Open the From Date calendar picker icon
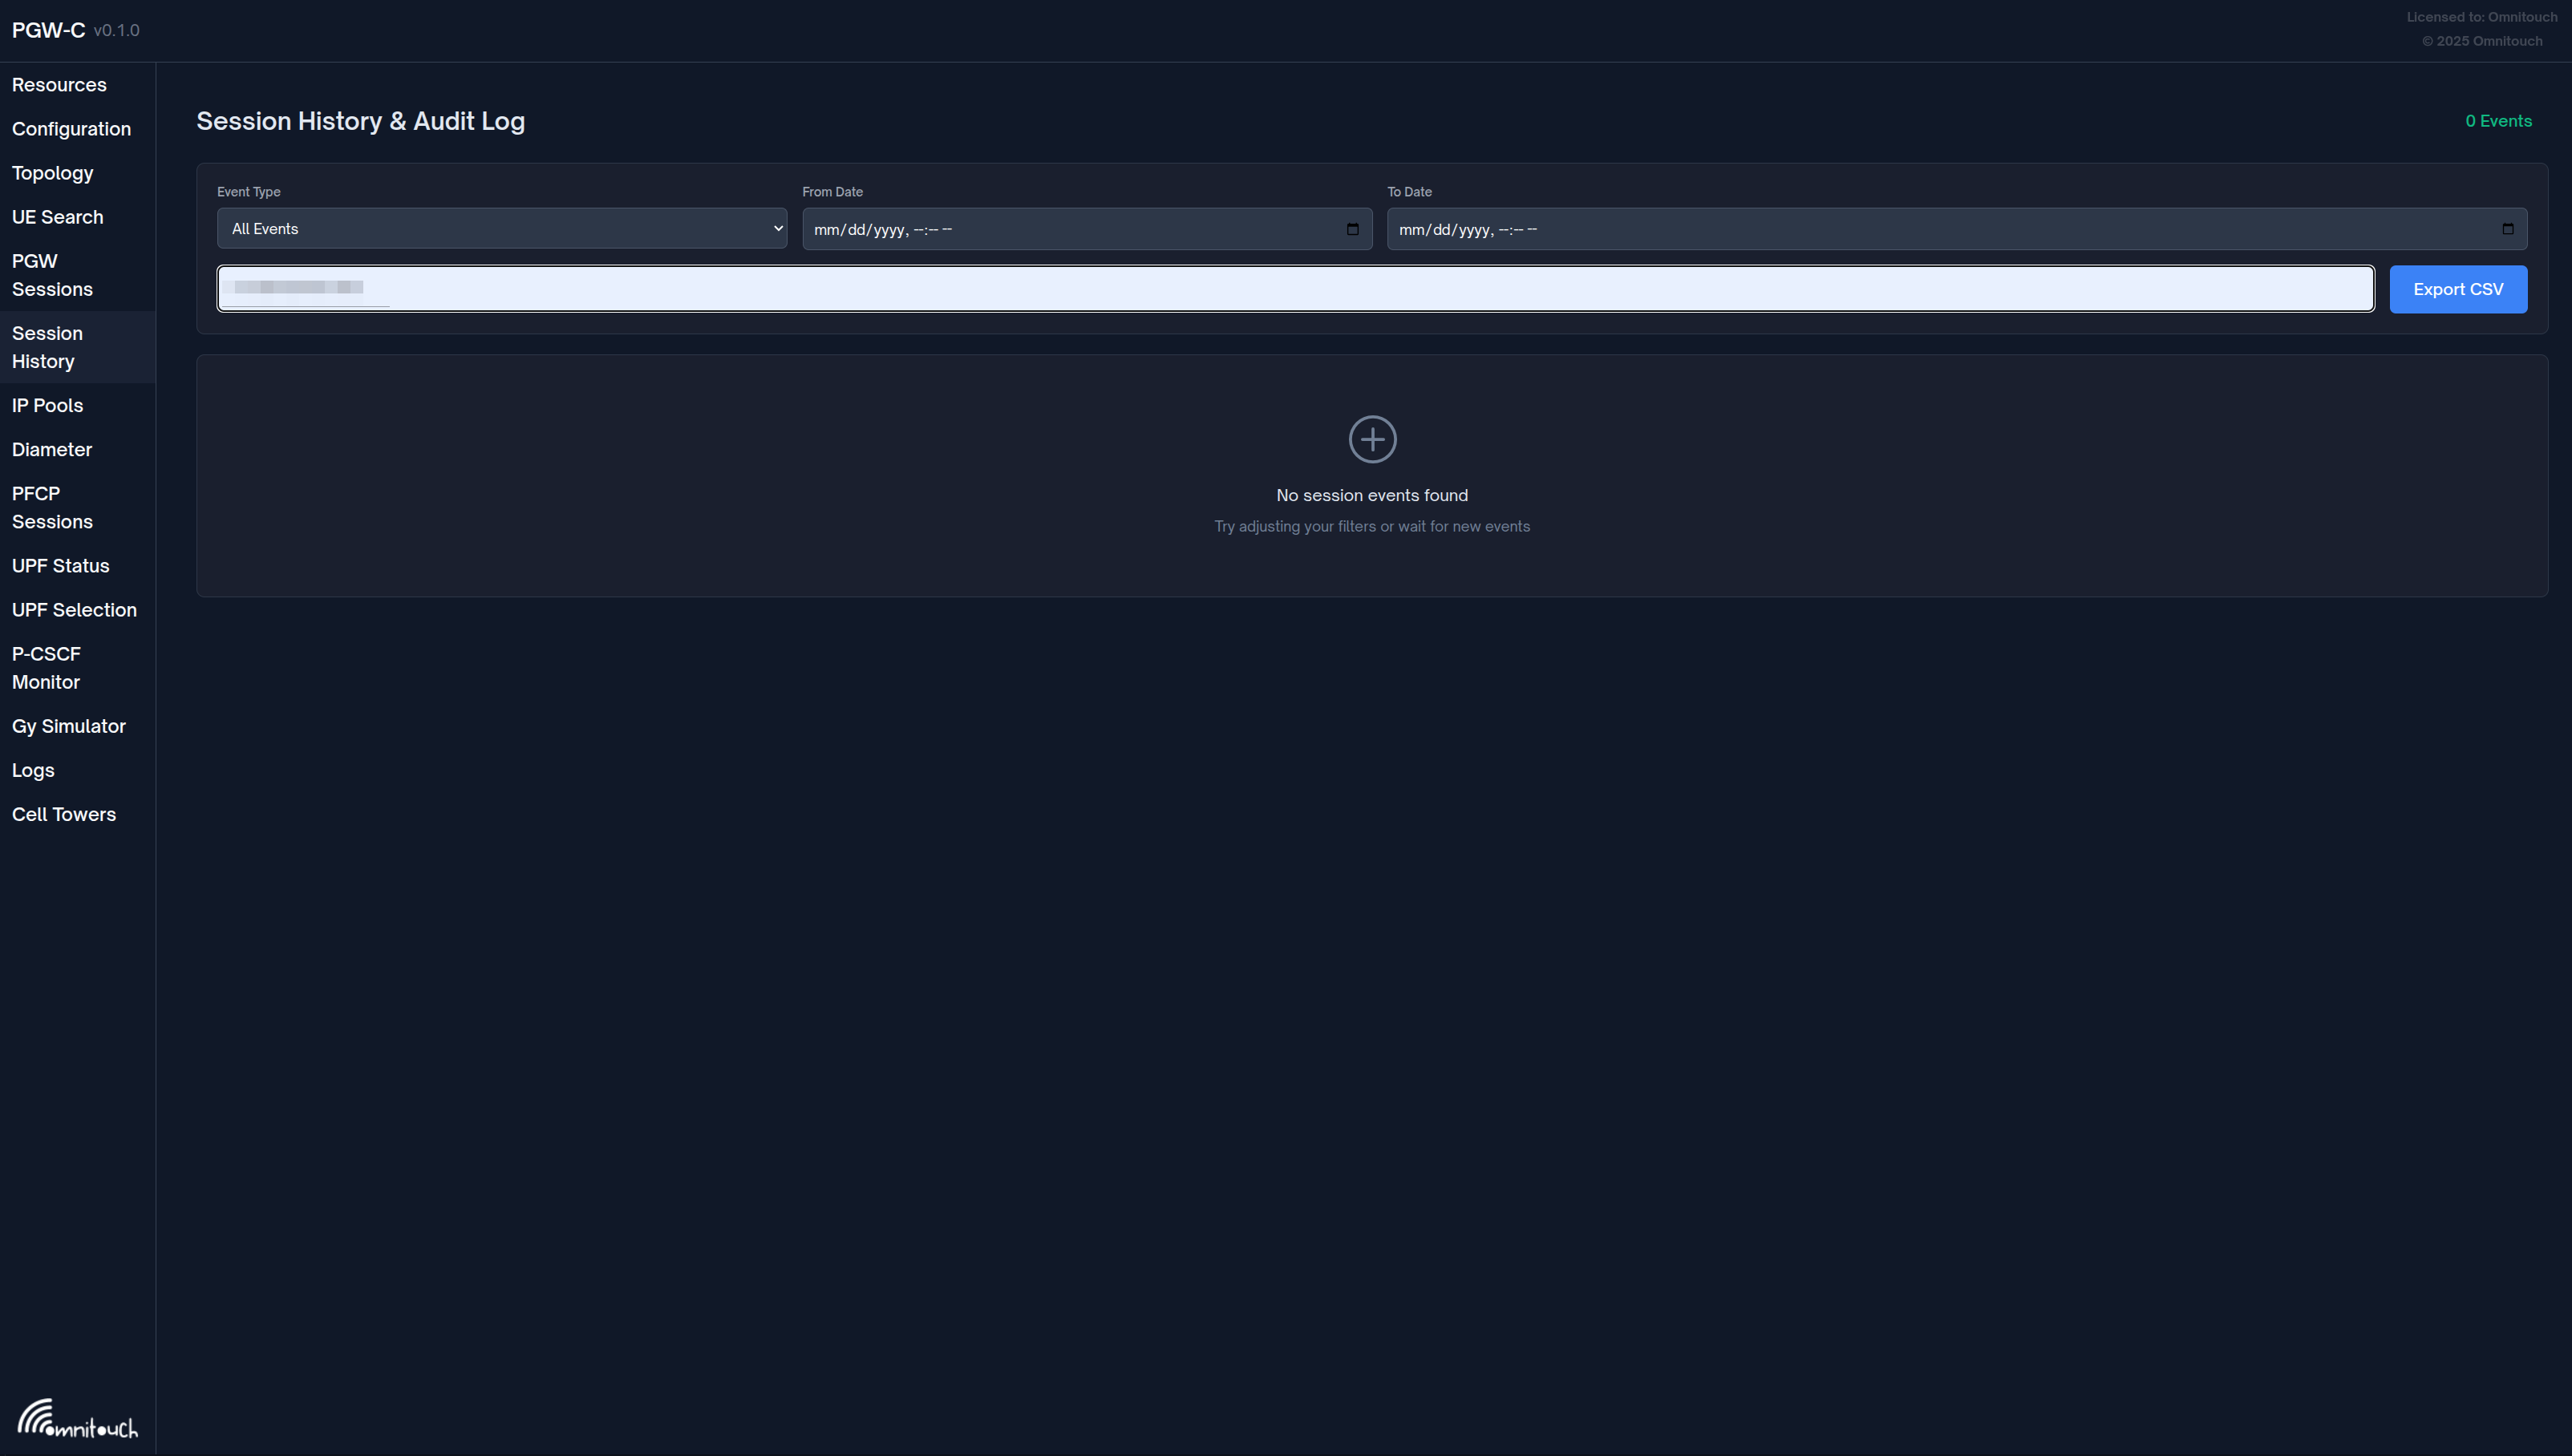The height and width of the screenshot is (1456, 2572). pos(1352,229)
